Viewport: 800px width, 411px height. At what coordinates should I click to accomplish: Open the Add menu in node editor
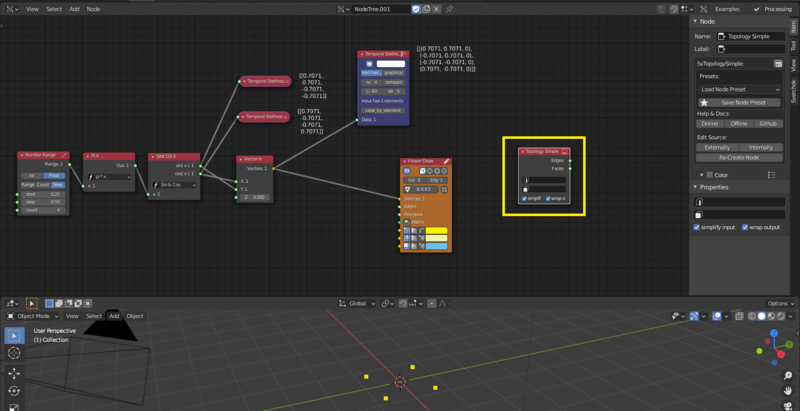click(74, 9)
